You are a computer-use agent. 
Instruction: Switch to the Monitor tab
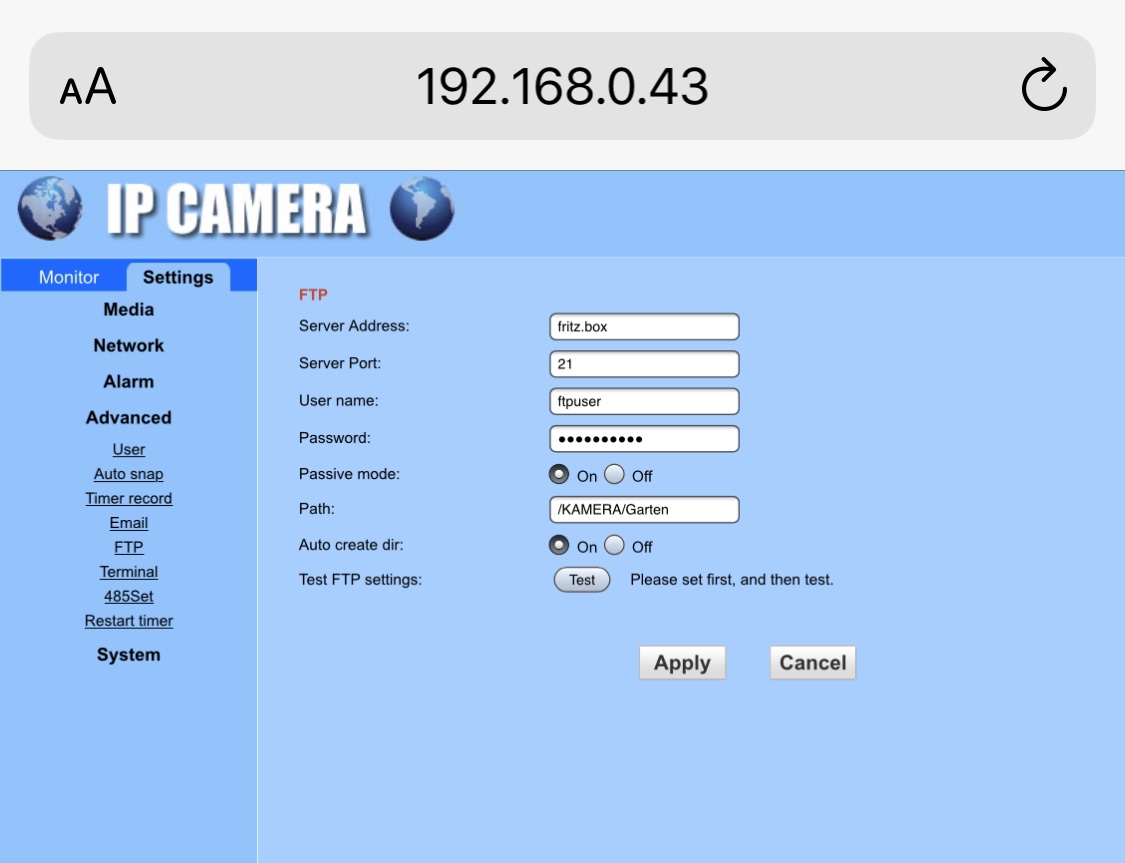(69, 277)
